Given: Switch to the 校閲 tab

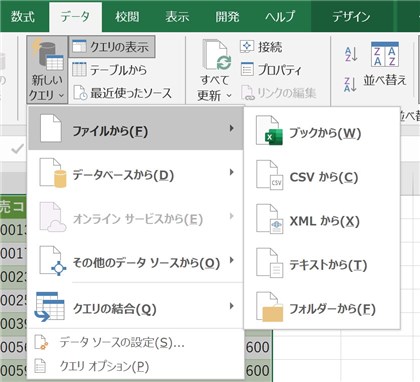Looking at the screenshot, I should click(x=127, y=17).
